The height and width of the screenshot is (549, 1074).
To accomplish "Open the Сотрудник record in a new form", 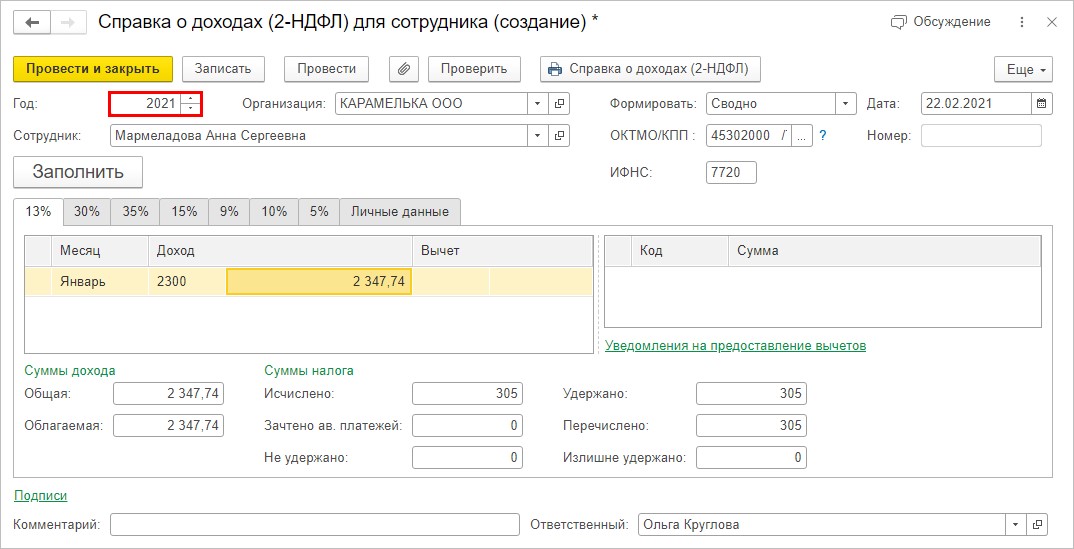I will 559,136.
